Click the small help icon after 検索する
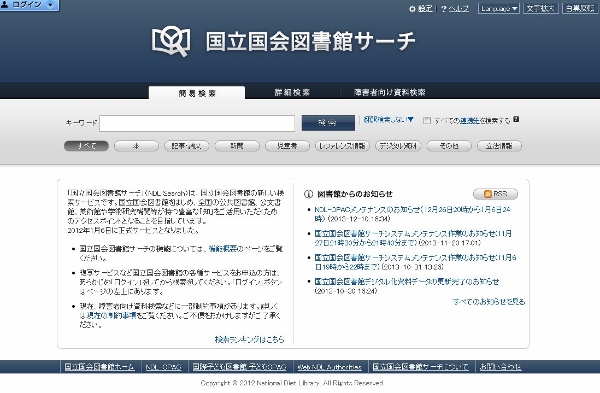 pos(516,119)
